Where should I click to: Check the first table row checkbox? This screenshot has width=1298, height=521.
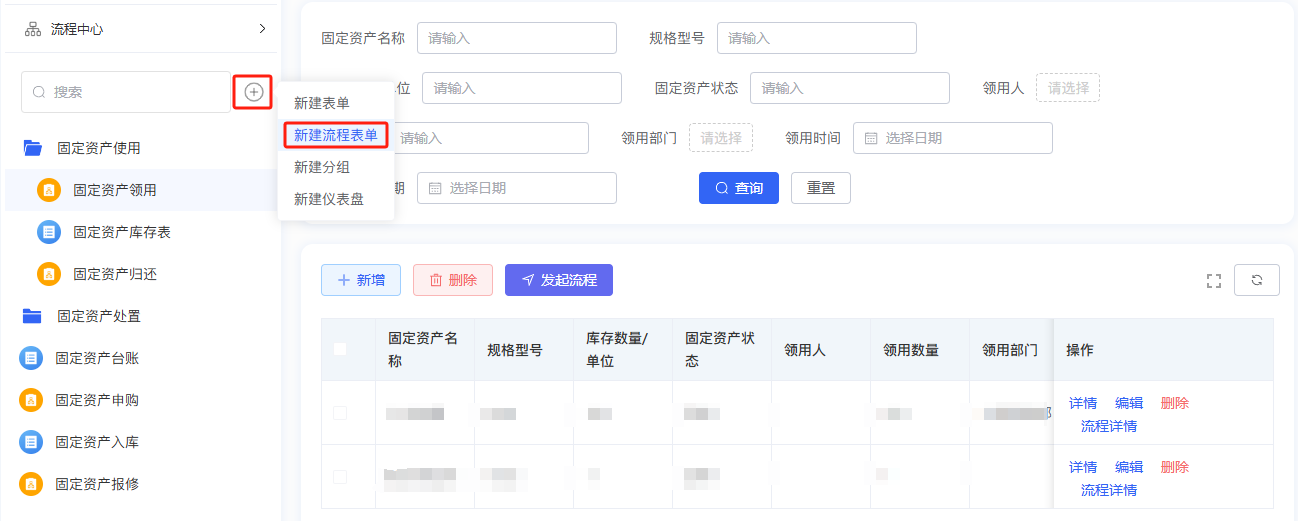tap(340, 413)
